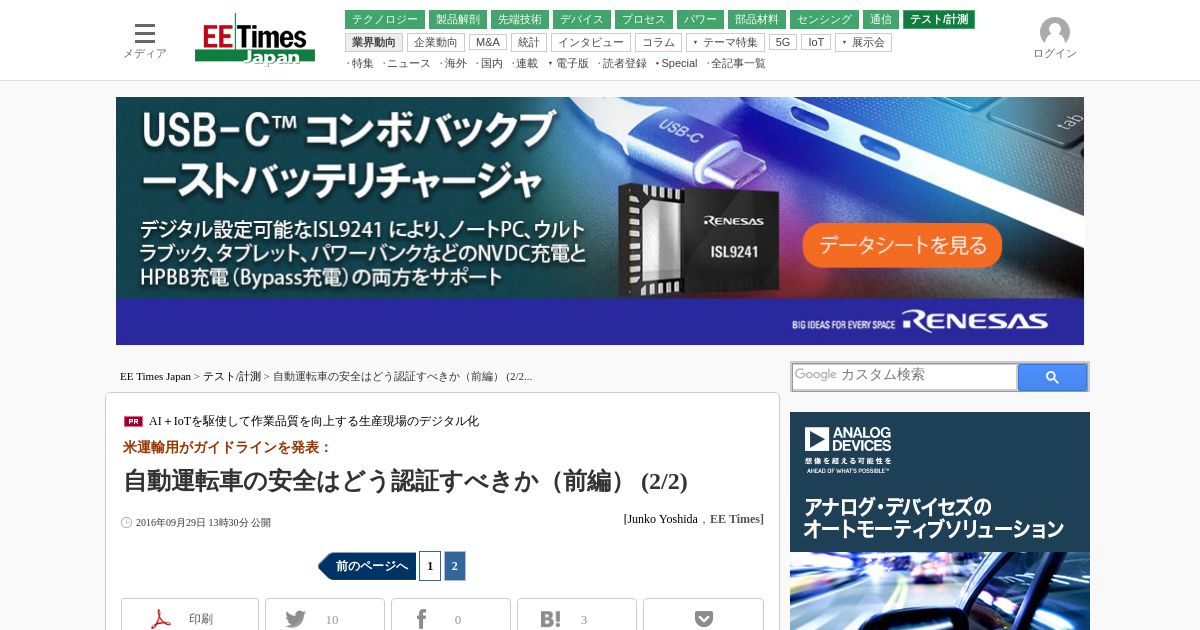Select the 企業動向 submenu item
Image resolution: width=1200 pixels, height=630 pixels.
pos(436,42)
